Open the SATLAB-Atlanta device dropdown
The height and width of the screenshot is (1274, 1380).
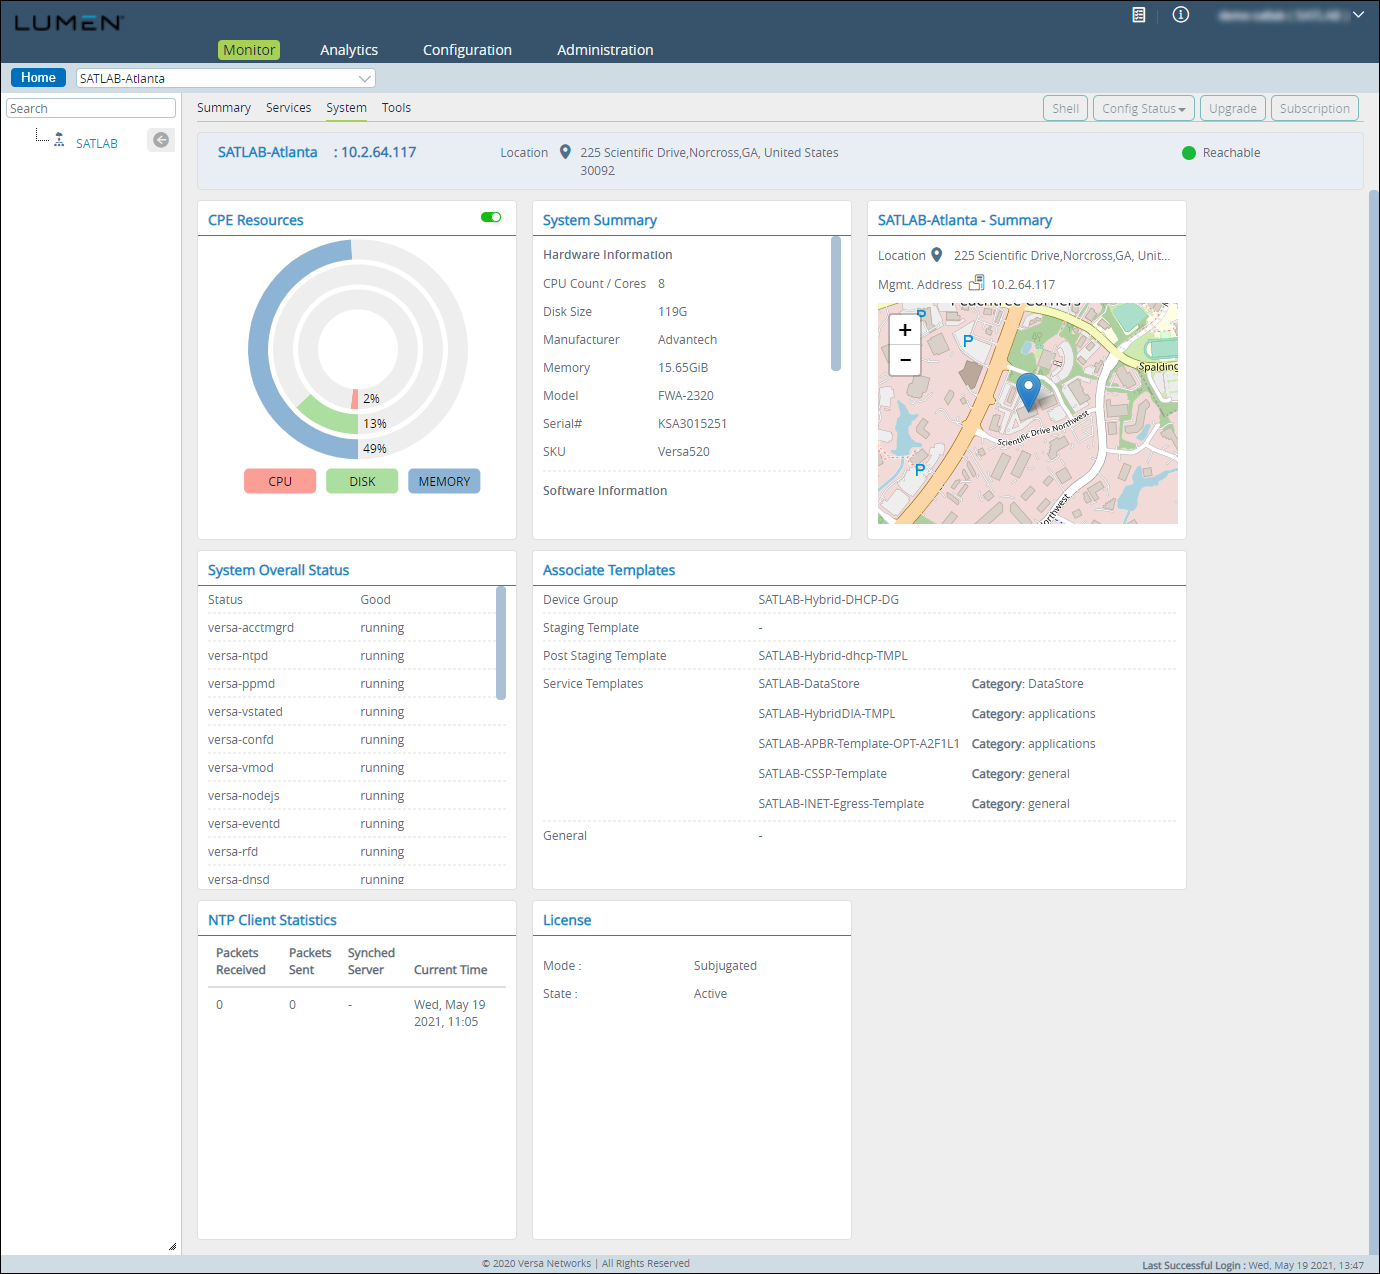pos(364,78)
